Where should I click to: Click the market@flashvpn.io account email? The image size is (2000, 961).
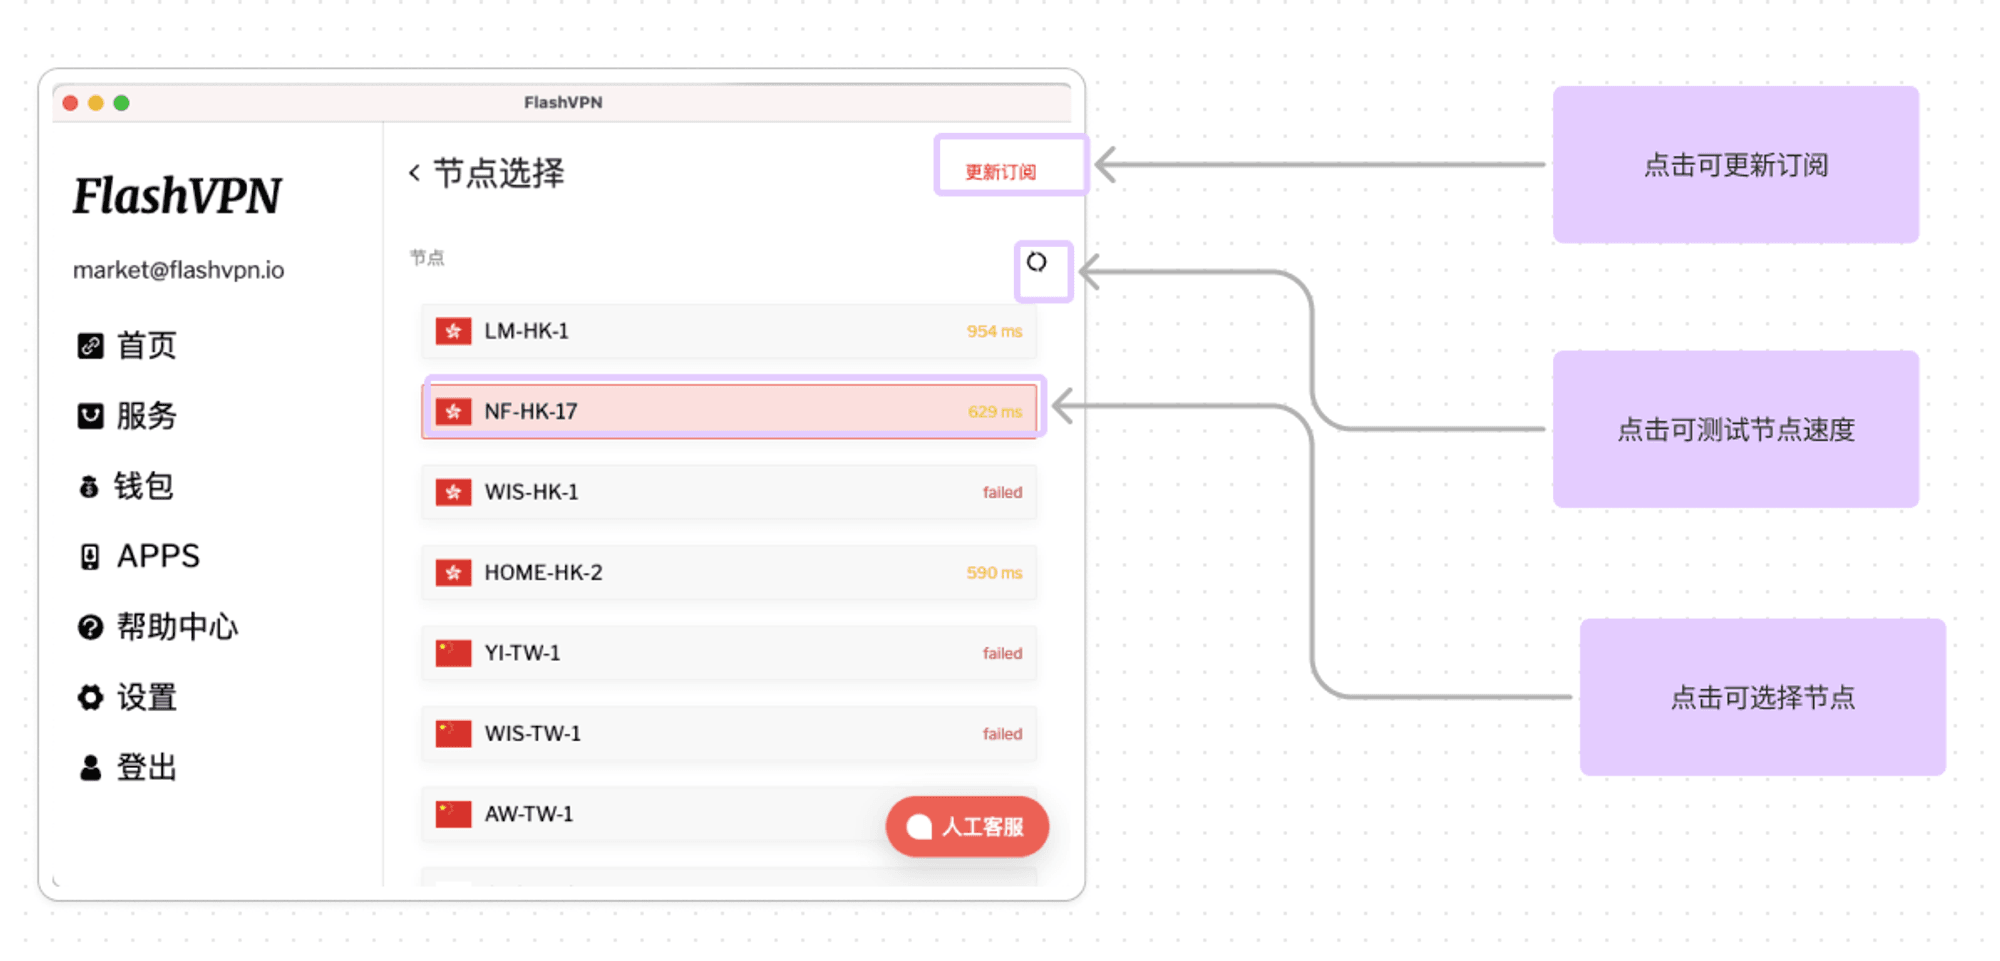(178, 270)
